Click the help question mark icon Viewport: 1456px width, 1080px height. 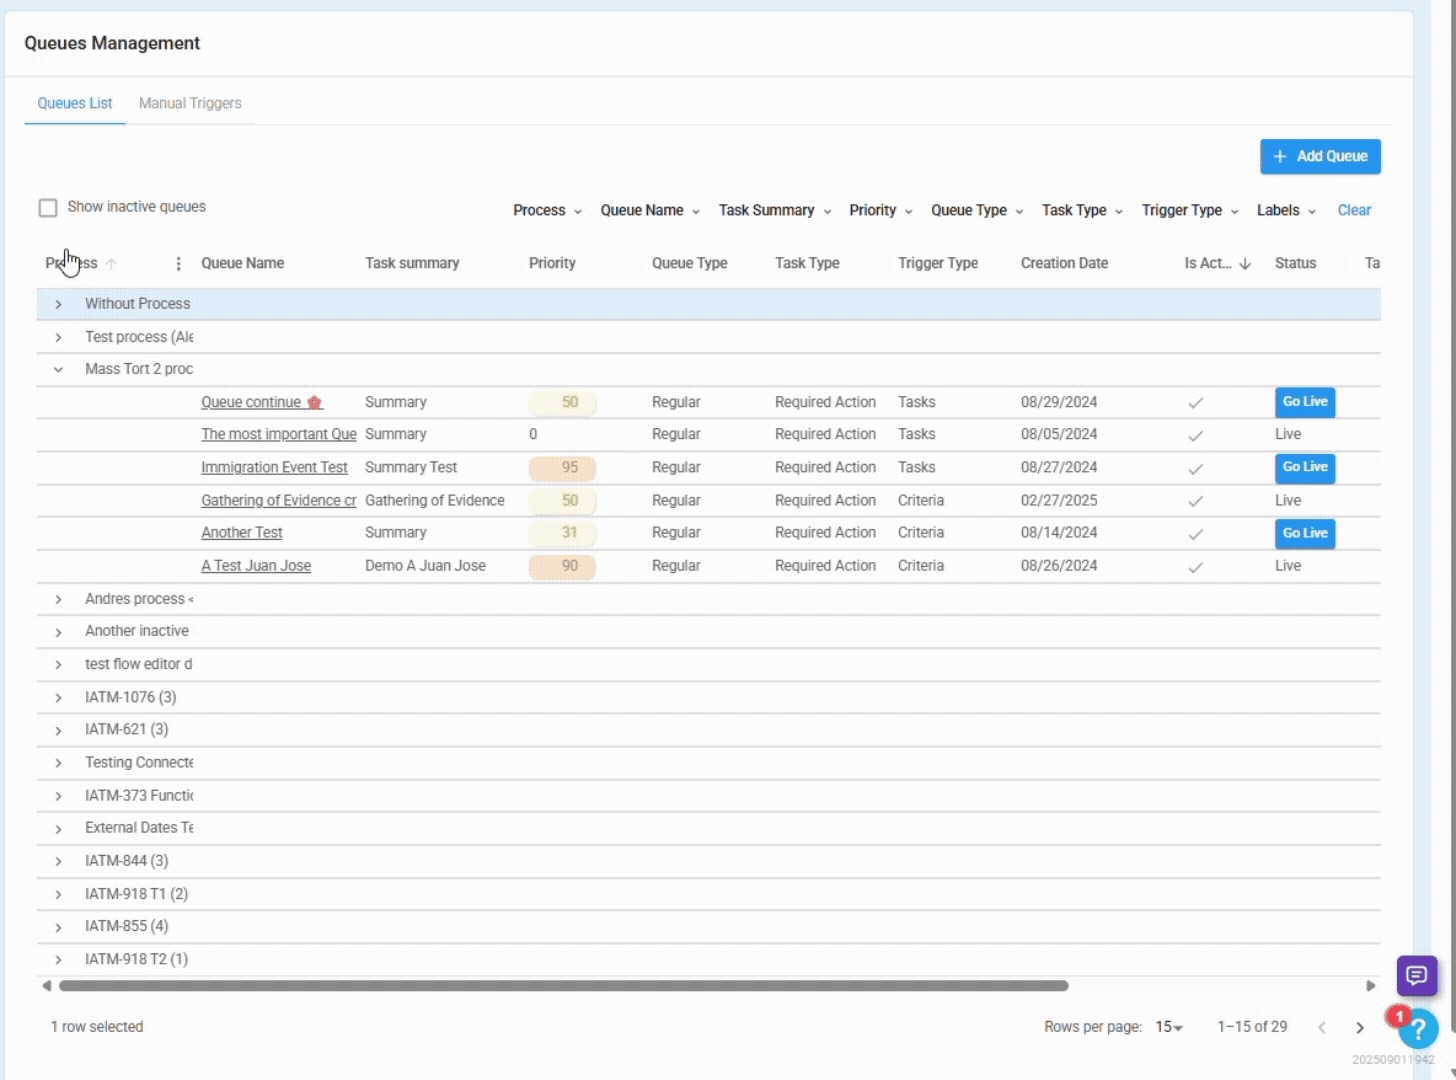click(1419, 1030)
